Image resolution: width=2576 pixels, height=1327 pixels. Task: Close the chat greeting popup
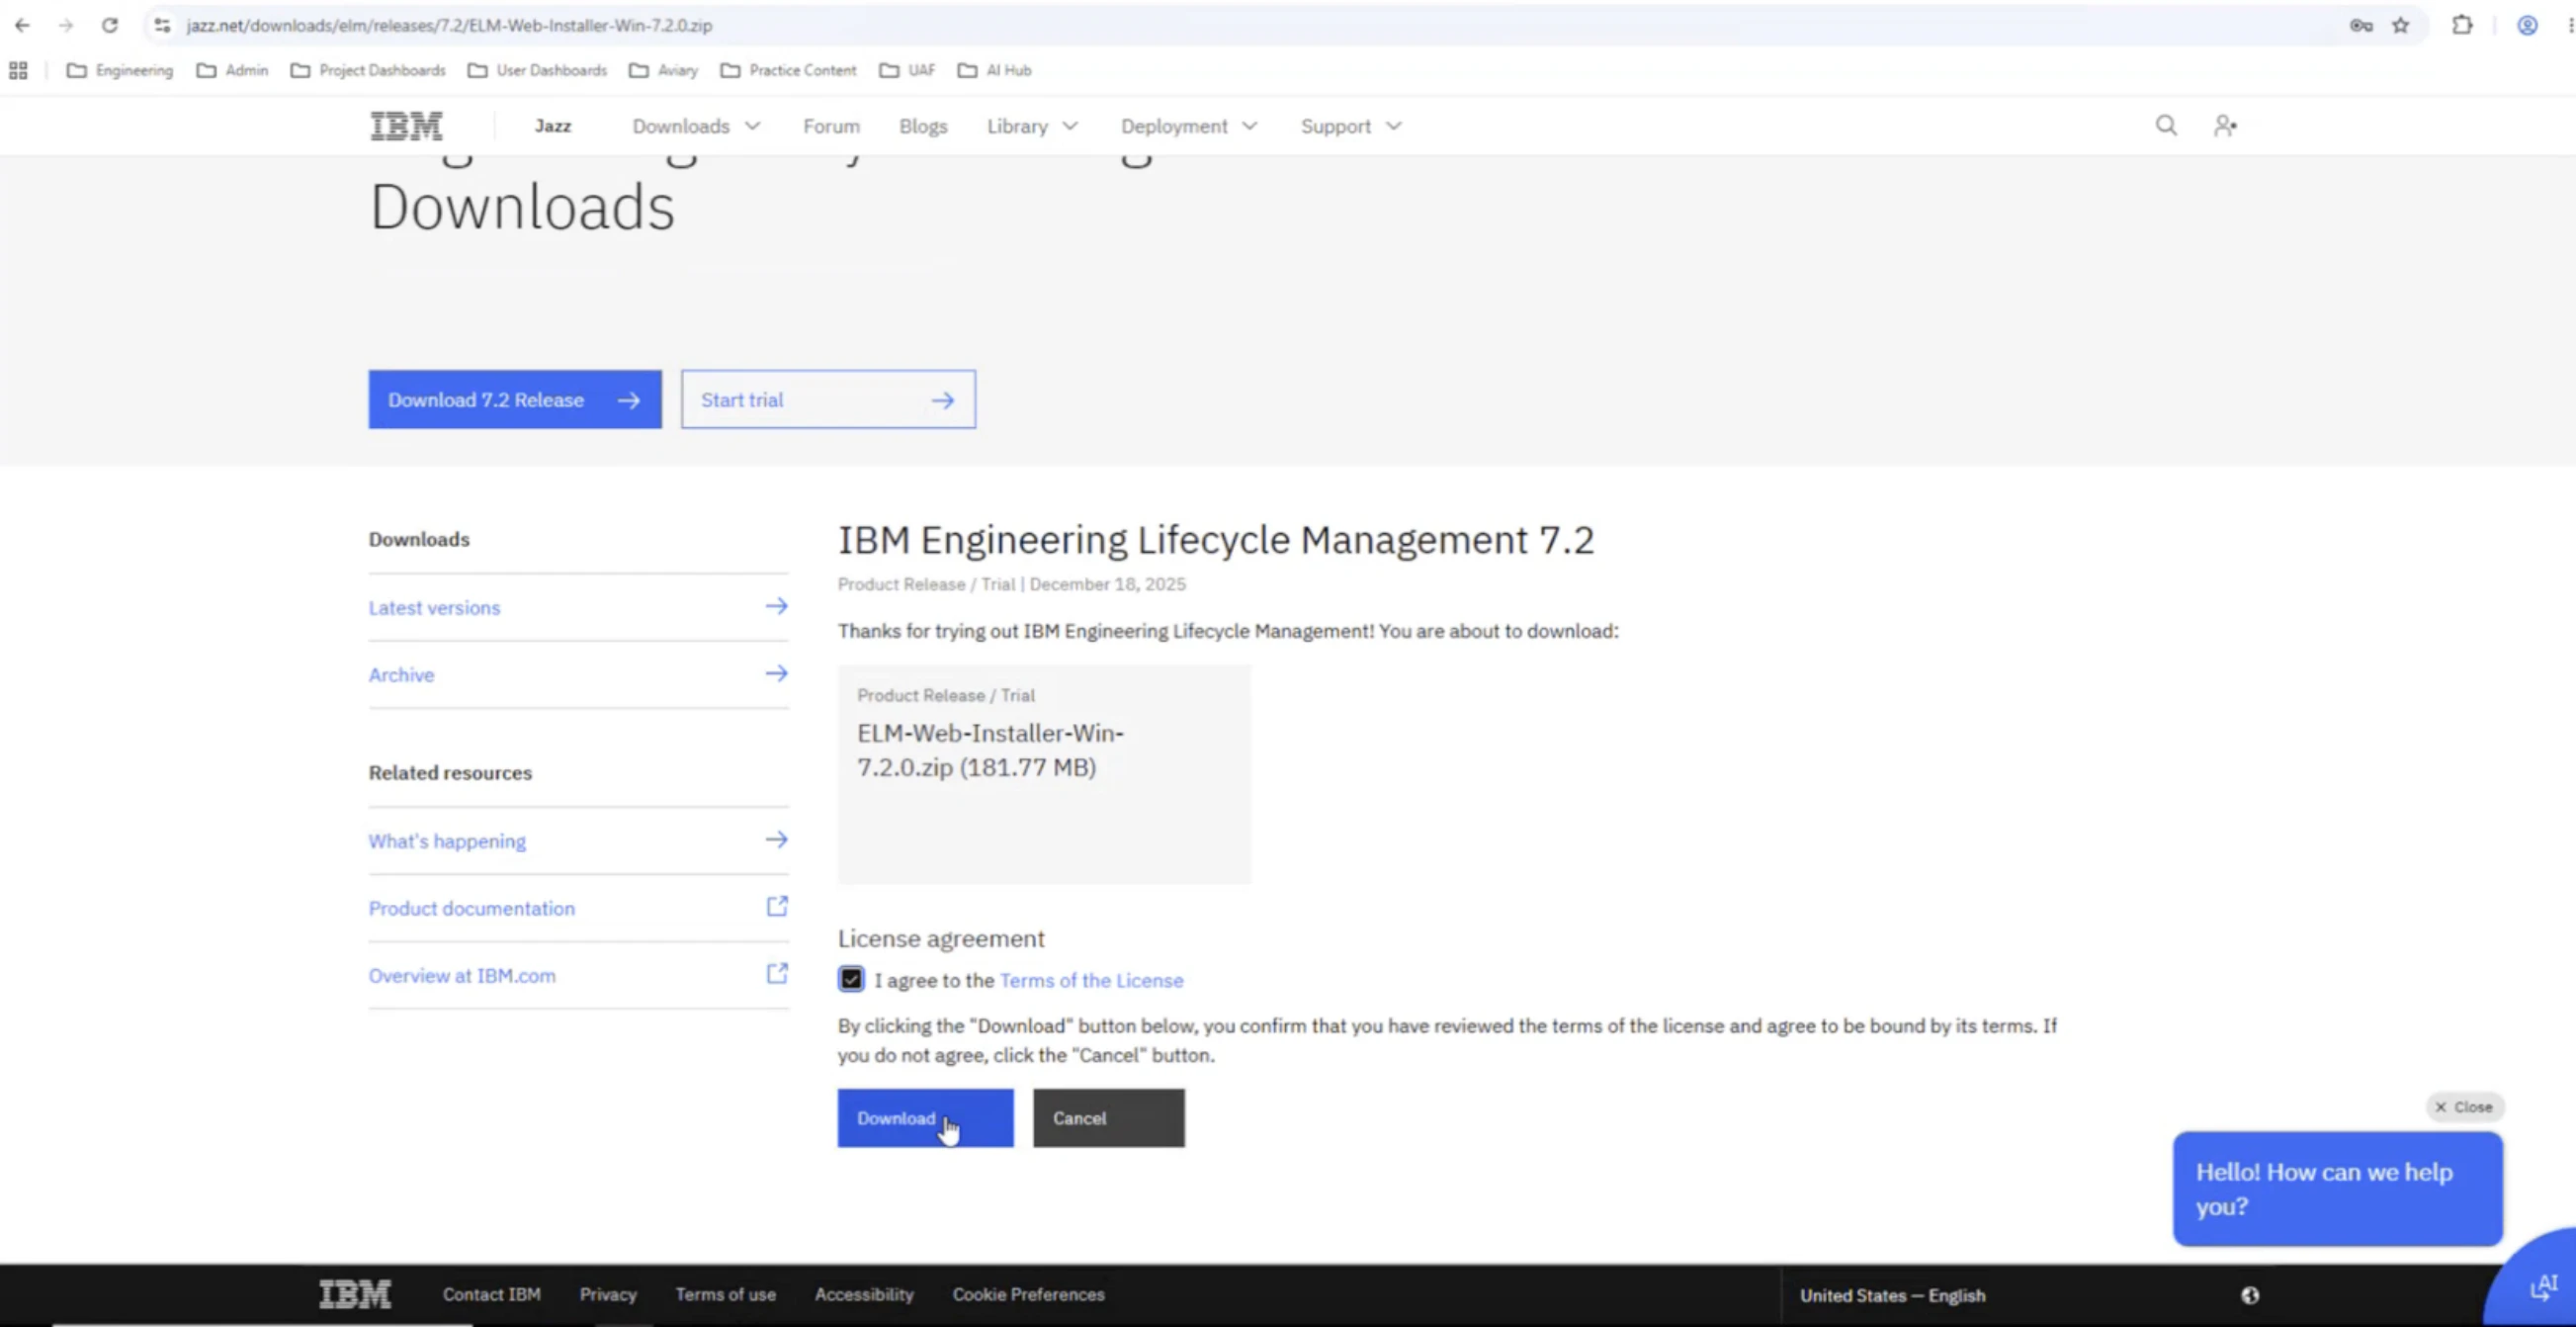pos(2464,1107)
